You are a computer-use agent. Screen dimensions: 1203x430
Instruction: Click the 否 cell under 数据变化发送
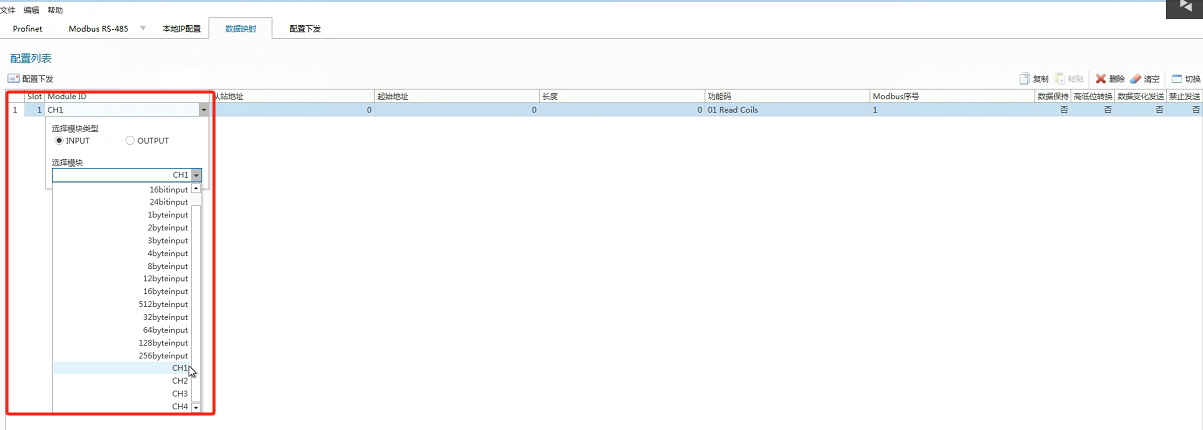pos(1140,110)
